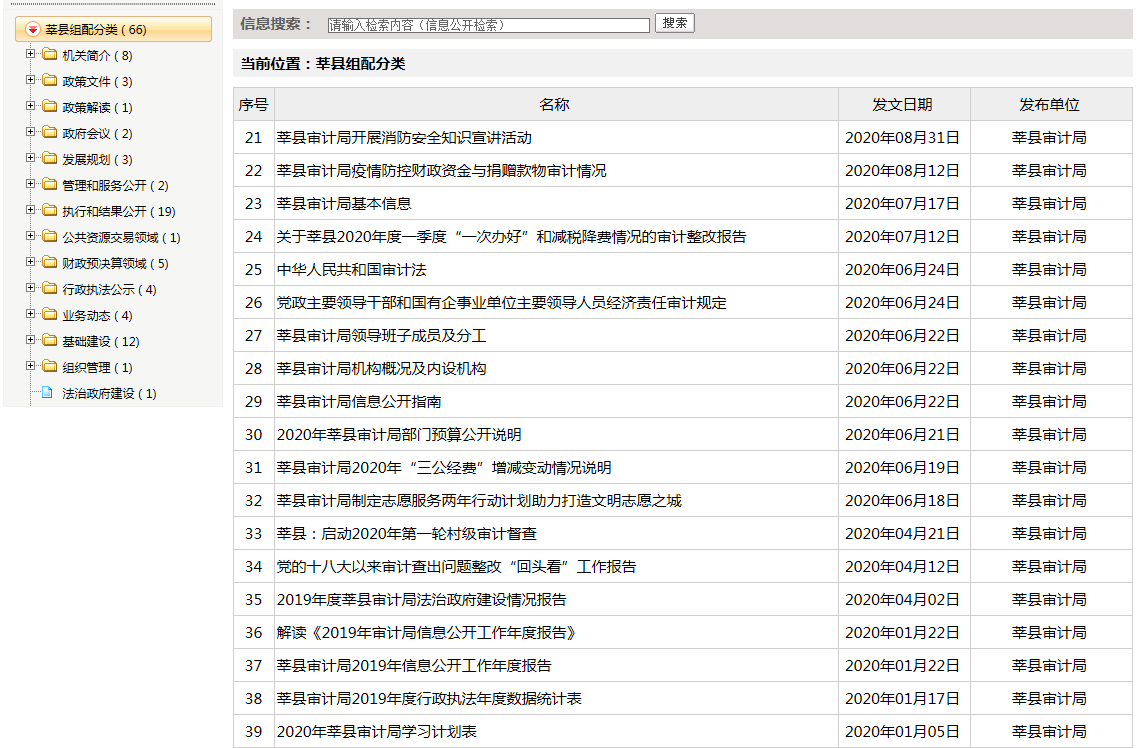The height and width of the screenshot is (748, 1146).
Task: Click the folder icon beside 业务动态
Action: point(50,314)
